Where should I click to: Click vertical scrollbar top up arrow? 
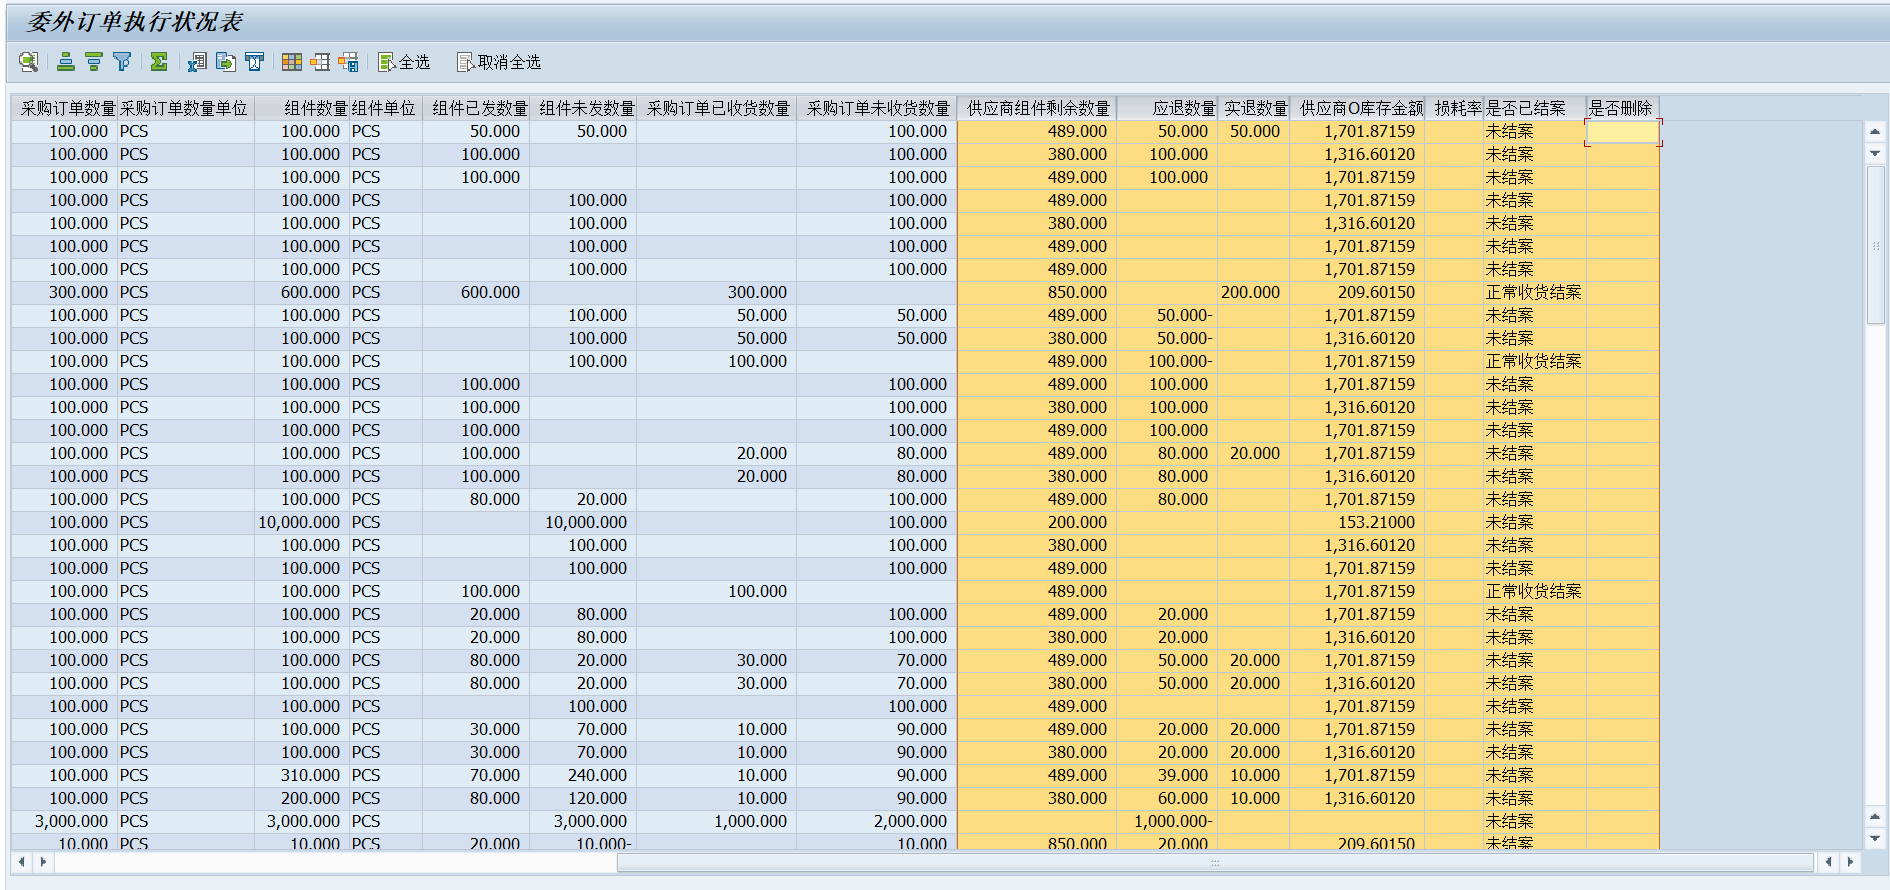1875,131
